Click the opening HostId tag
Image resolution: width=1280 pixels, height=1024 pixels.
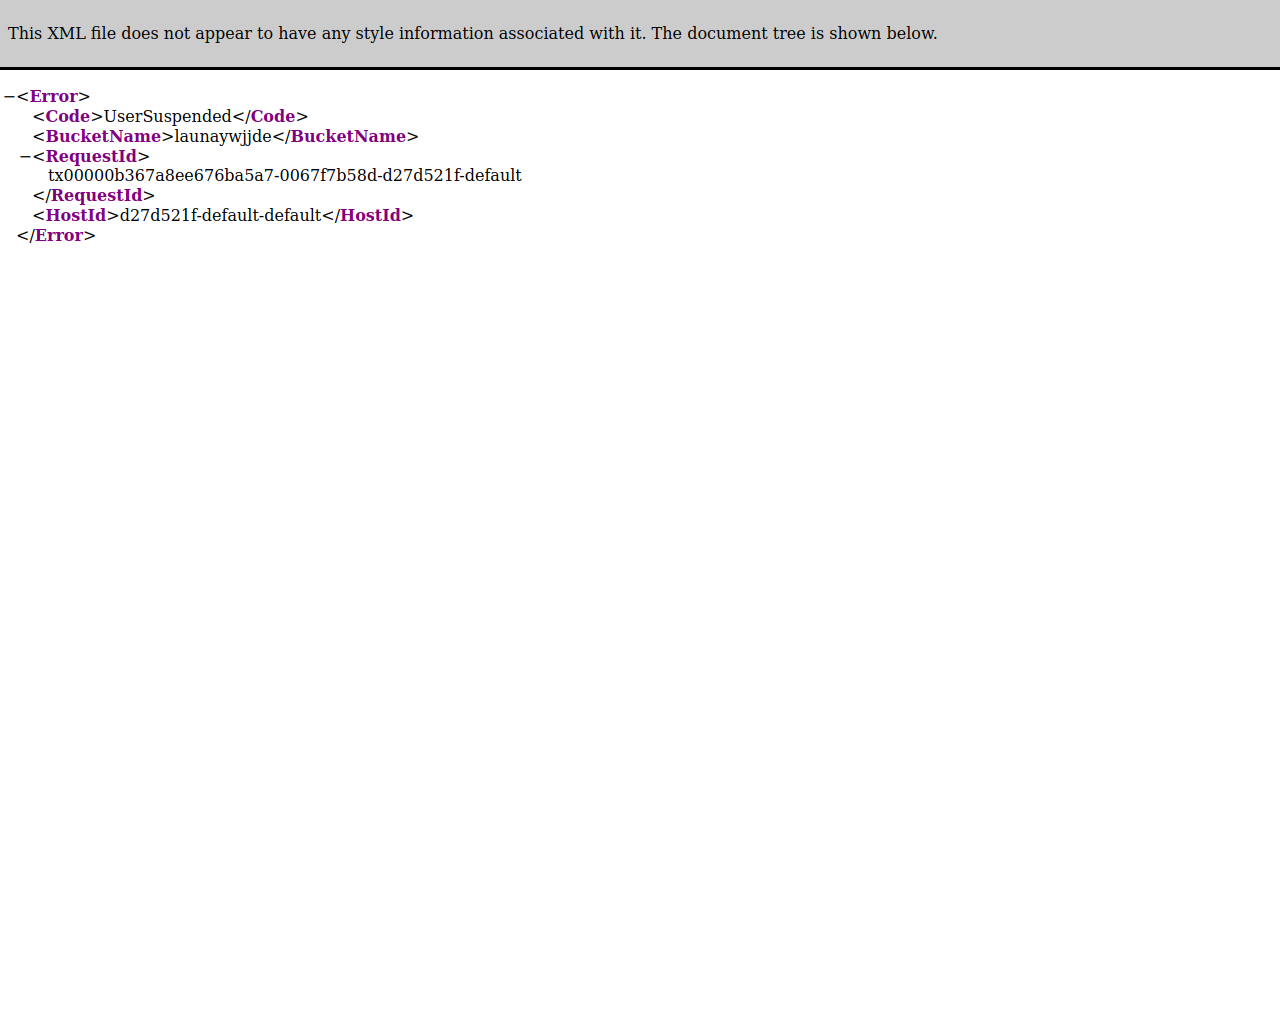point(76,216)
